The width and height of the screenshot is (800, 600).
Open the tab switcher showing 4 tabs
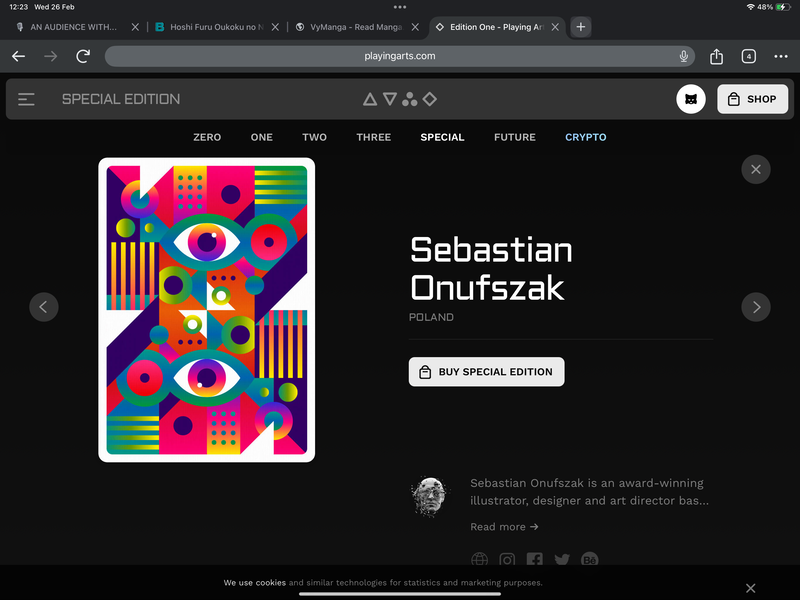pos(748,56)
